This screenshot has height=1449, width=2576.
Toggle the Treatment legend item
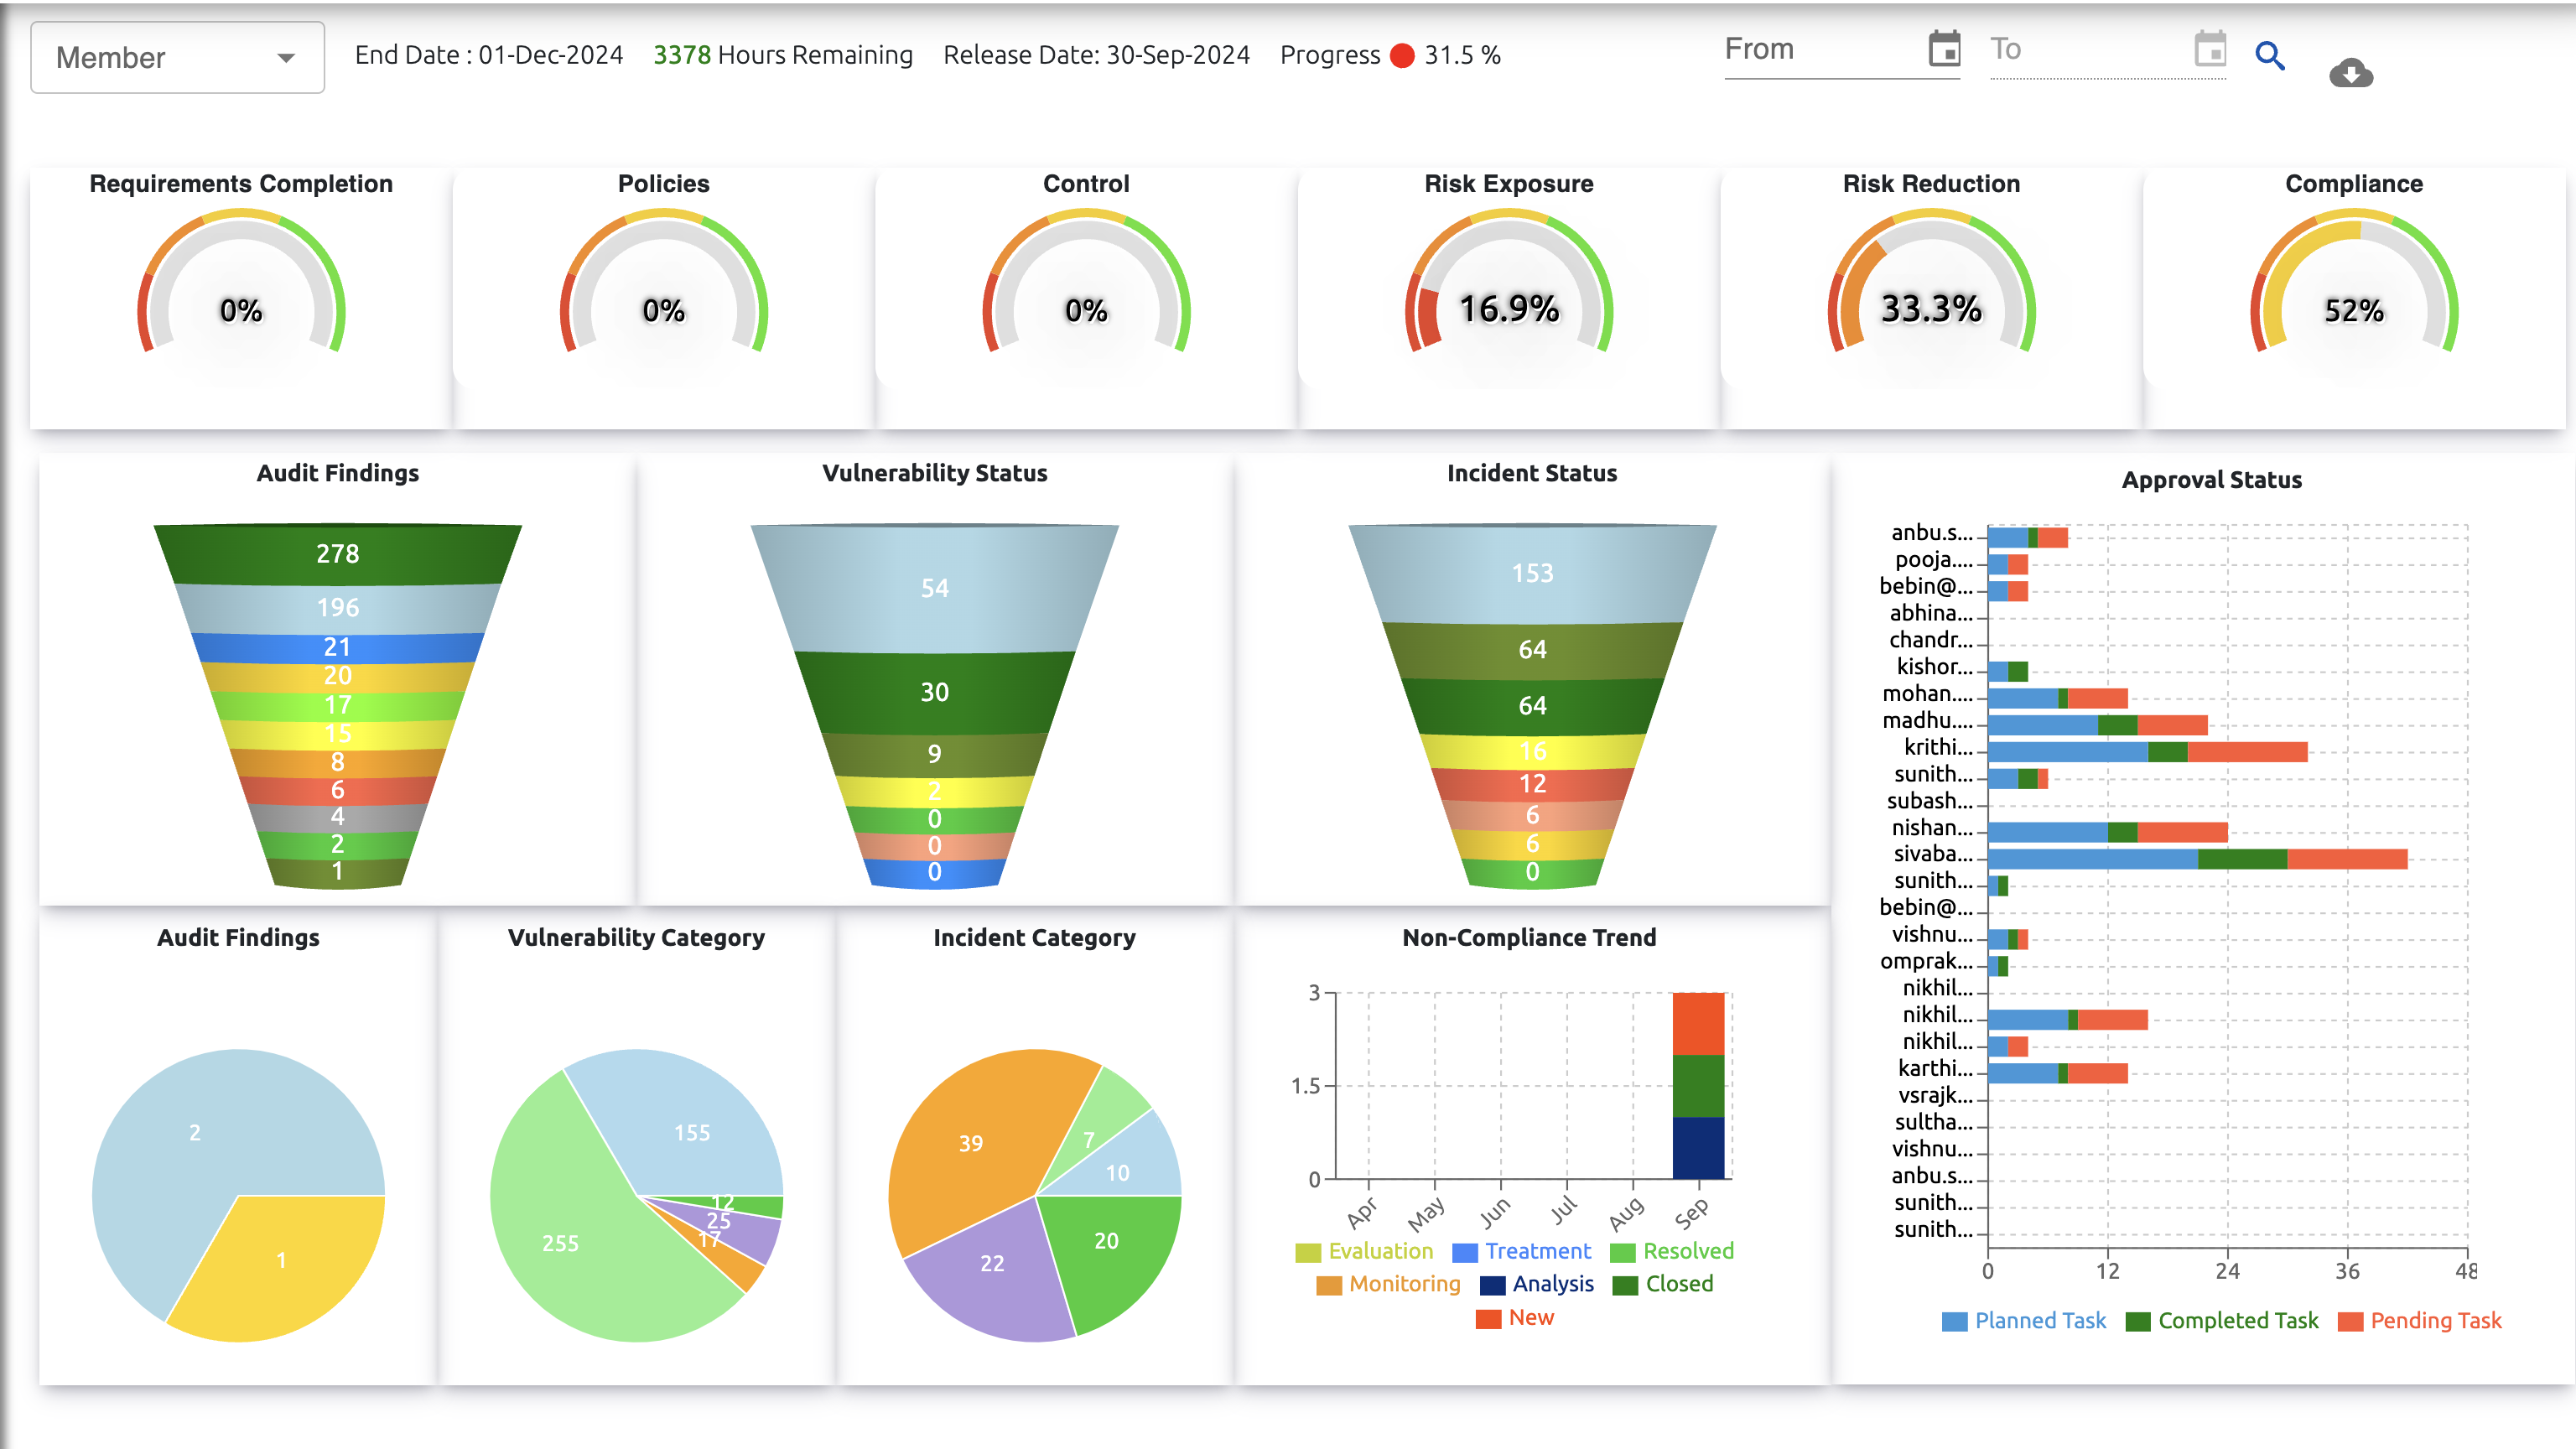click(x=1521, y=1251)
